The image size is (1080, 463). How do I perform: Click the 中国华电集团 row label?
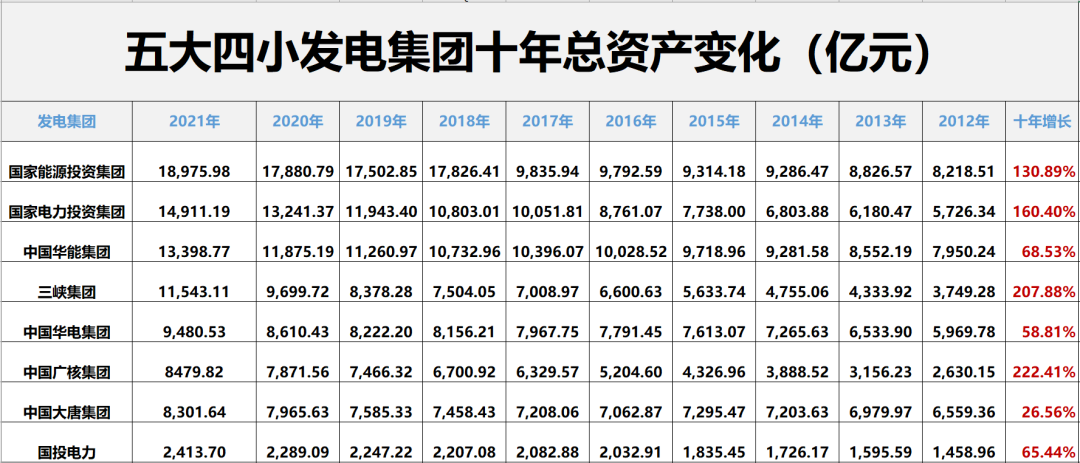point(66,332)
